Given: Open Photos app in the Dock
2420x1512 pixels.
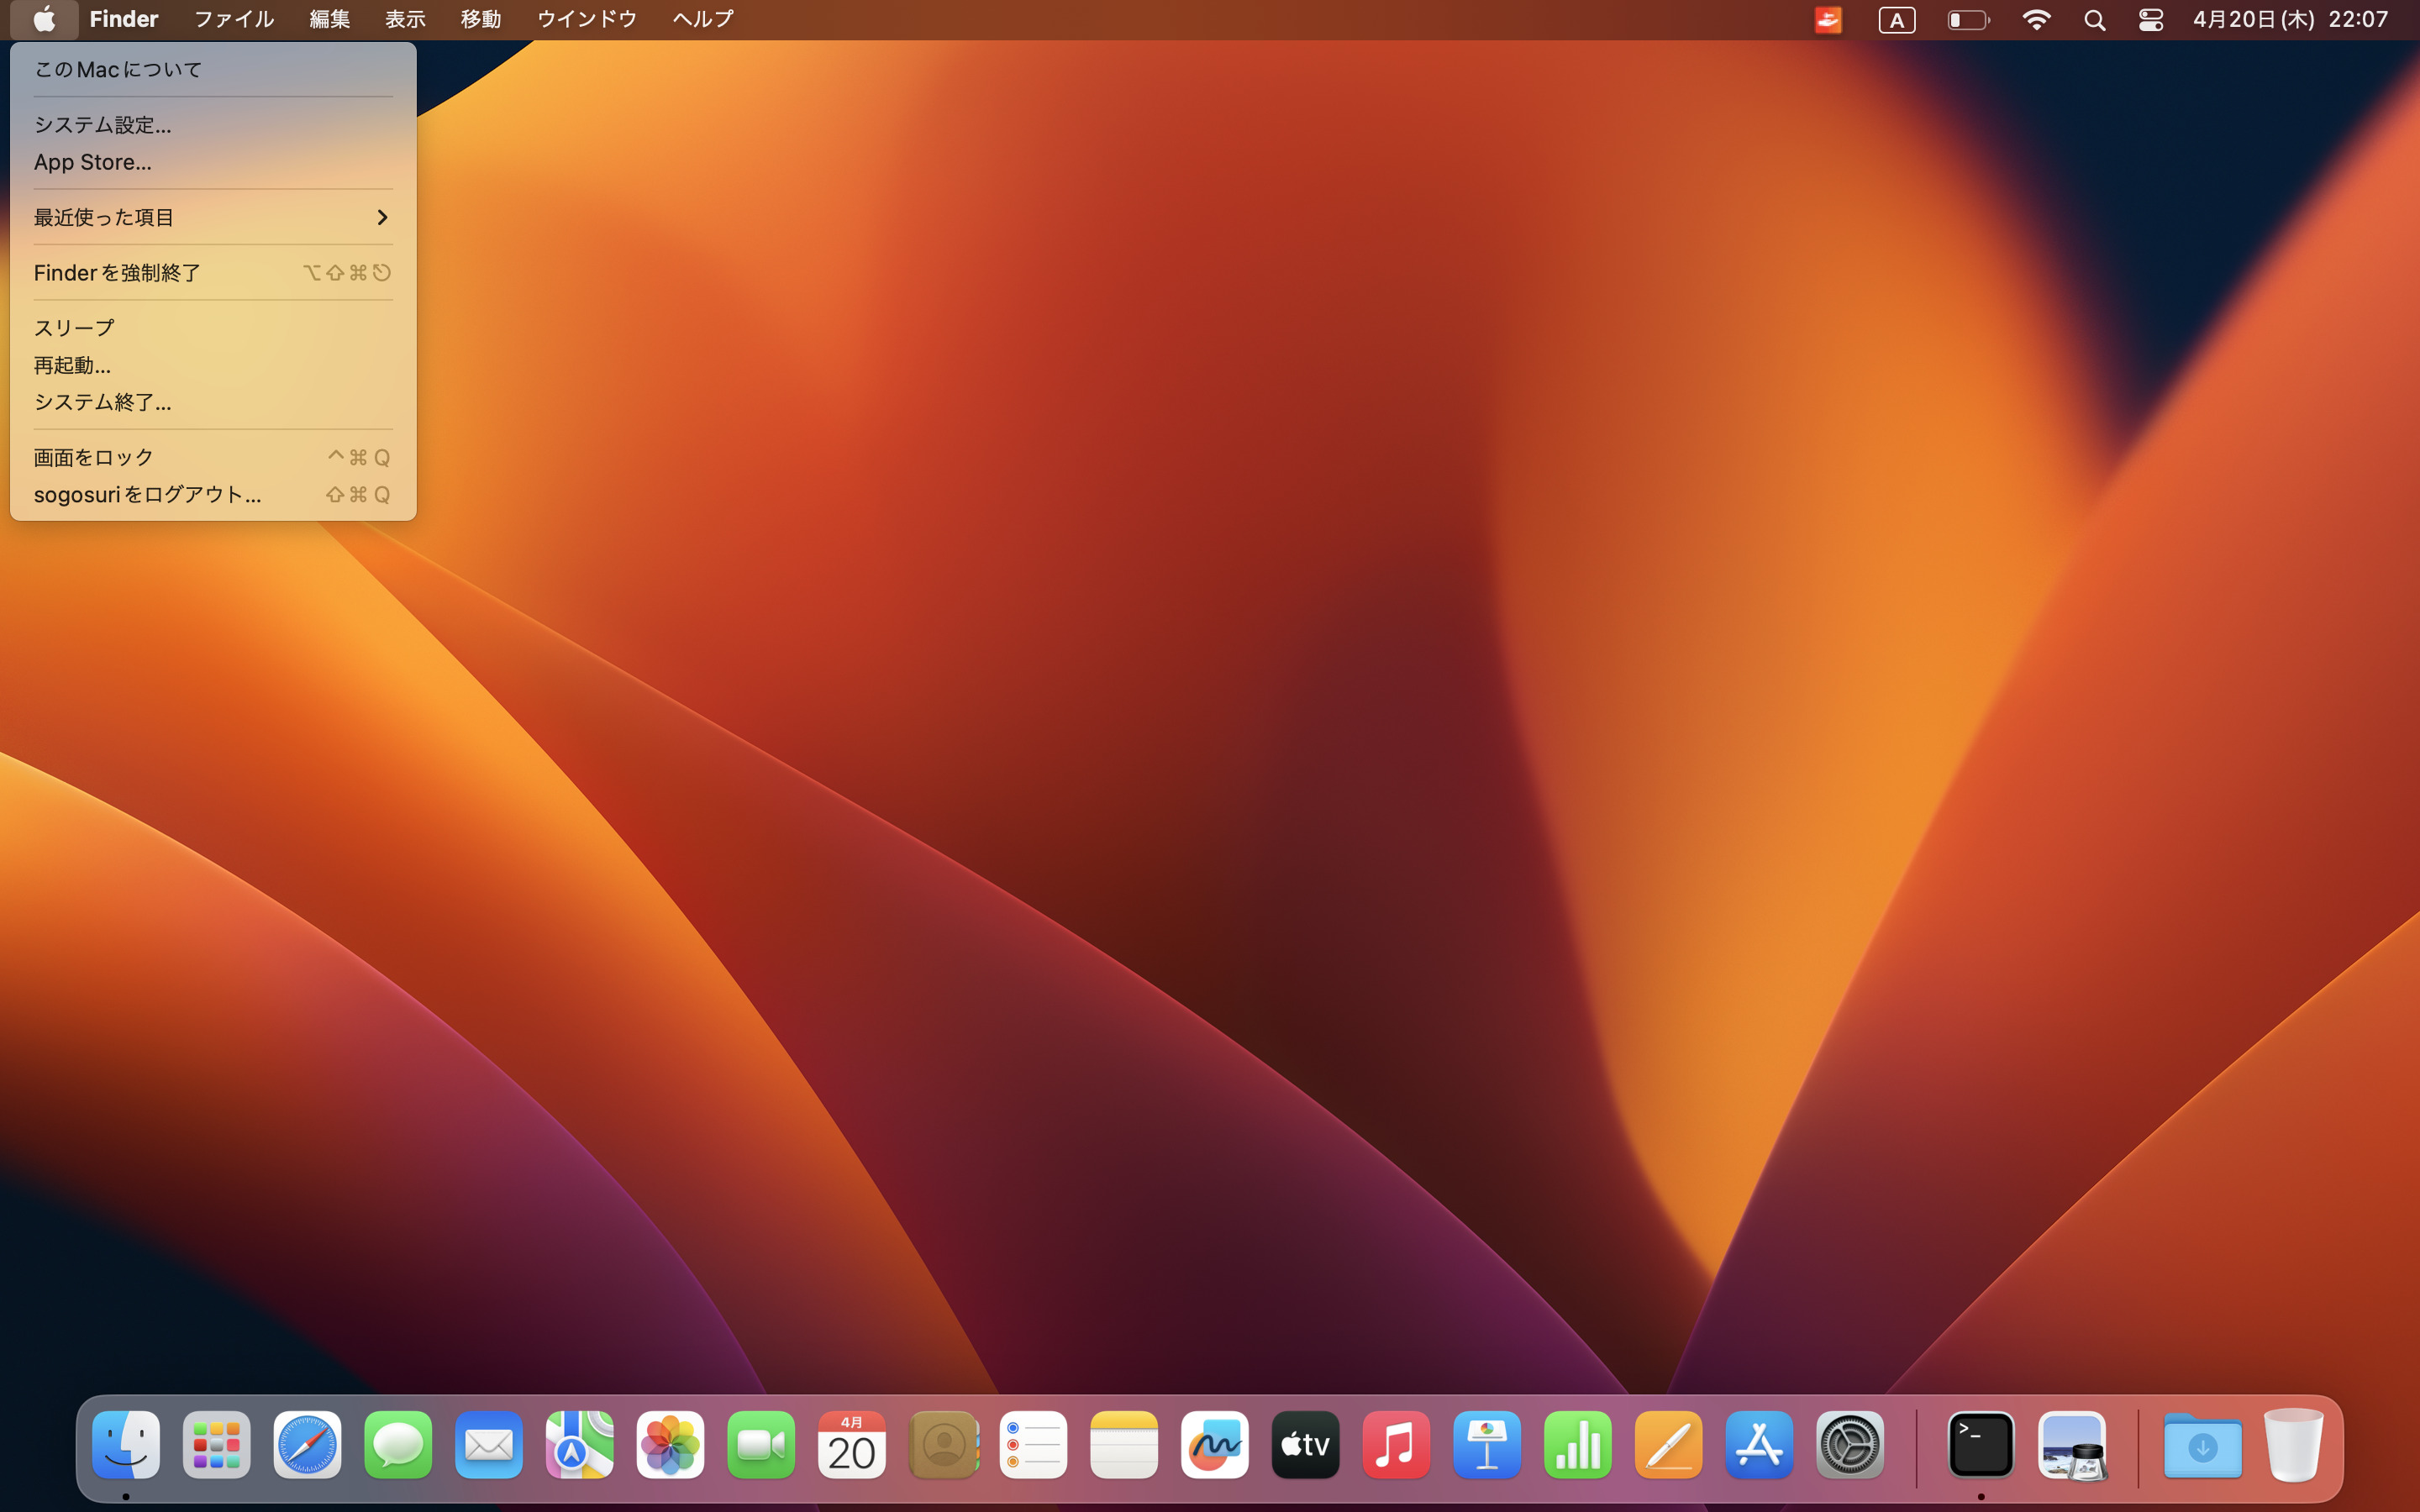Looking at the screenshot, I should pos(670,1445).
